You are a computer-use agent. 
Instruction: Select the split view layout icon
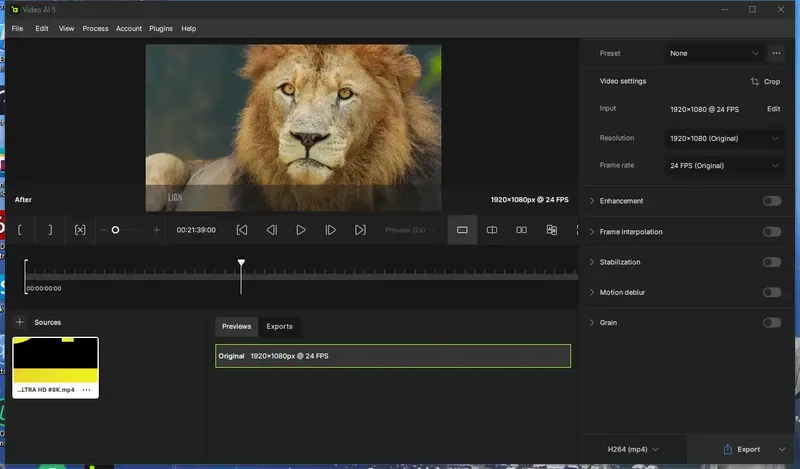tap(492, 230)
